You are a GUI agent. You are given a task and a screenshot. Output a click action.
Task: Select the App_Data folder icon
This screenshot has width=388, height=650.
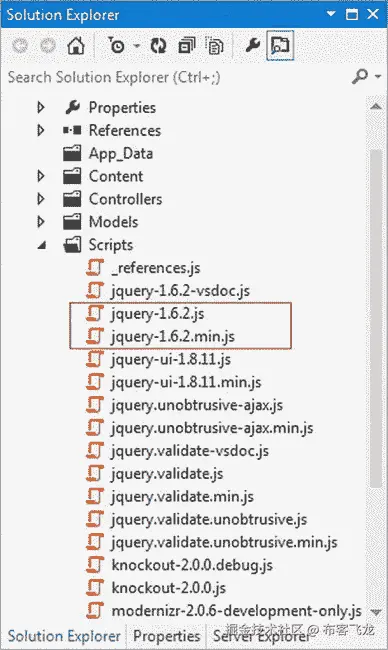[72, 153]
